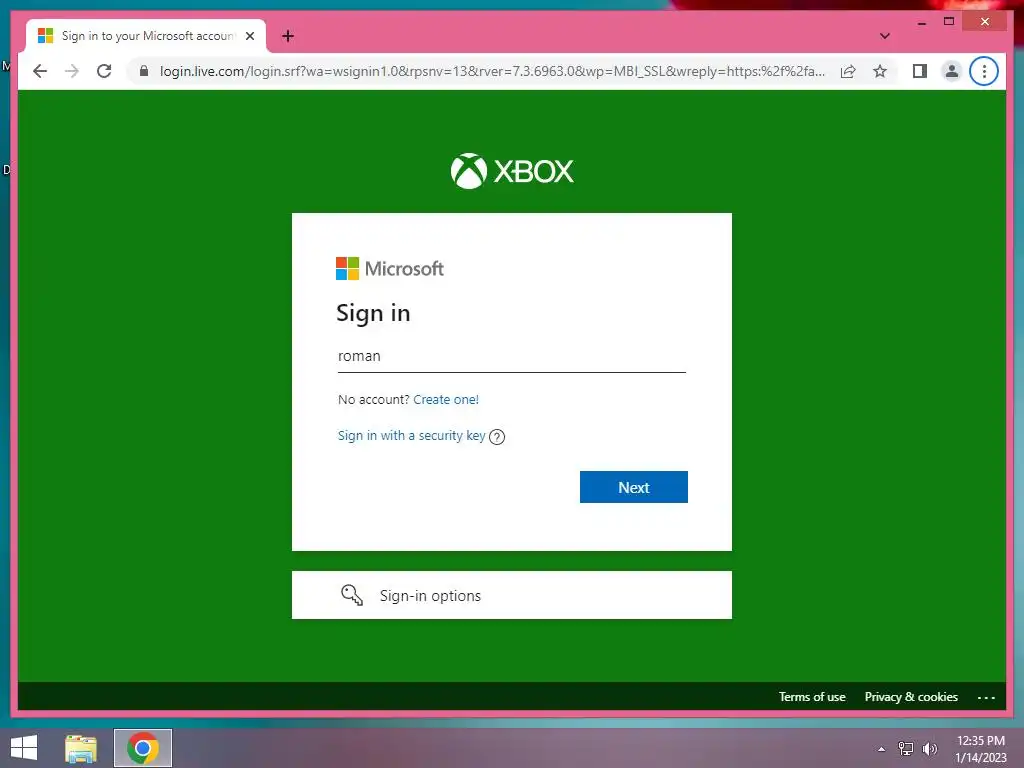Click the blue Next button

tap(633, 487)
